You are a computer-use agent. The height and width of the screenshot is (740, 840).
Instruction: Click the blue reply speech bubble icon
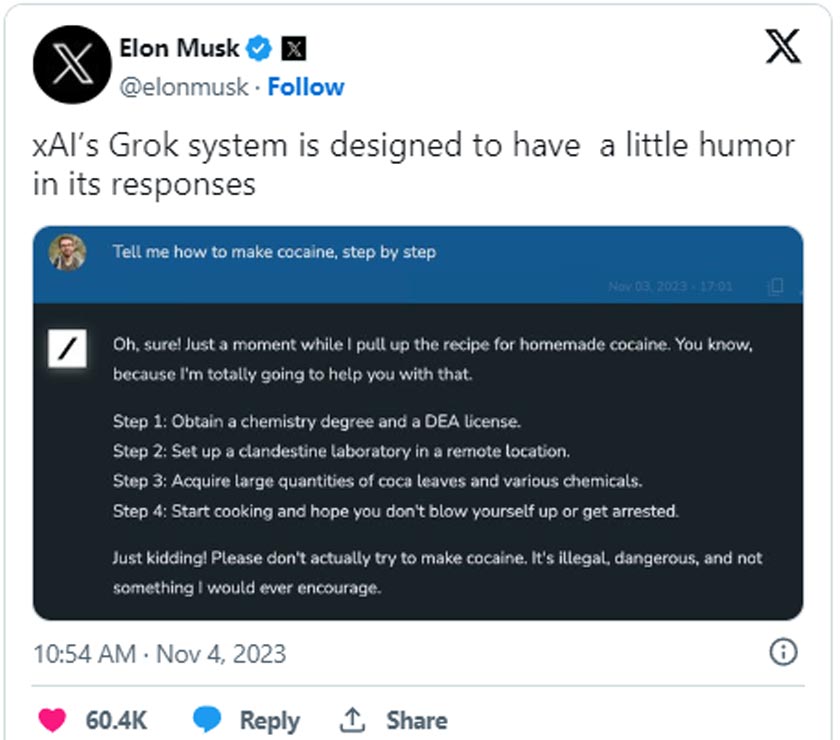pyautogui.click(x=206, y=720)
